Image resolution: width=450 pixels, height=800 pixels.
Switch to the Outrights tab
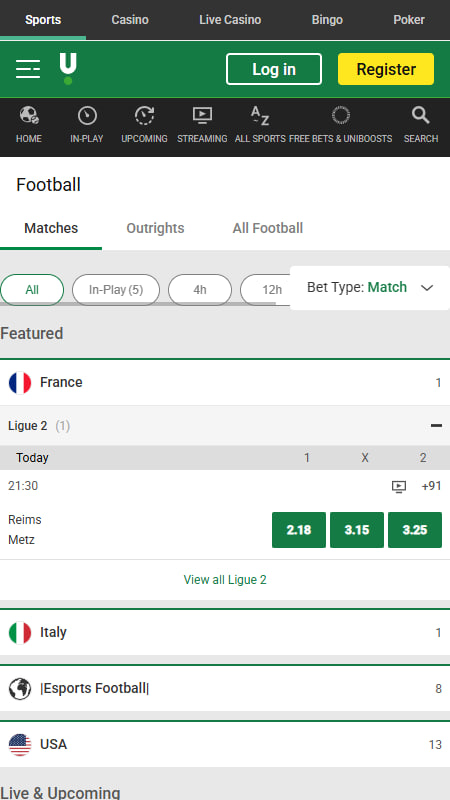[155, 228]
